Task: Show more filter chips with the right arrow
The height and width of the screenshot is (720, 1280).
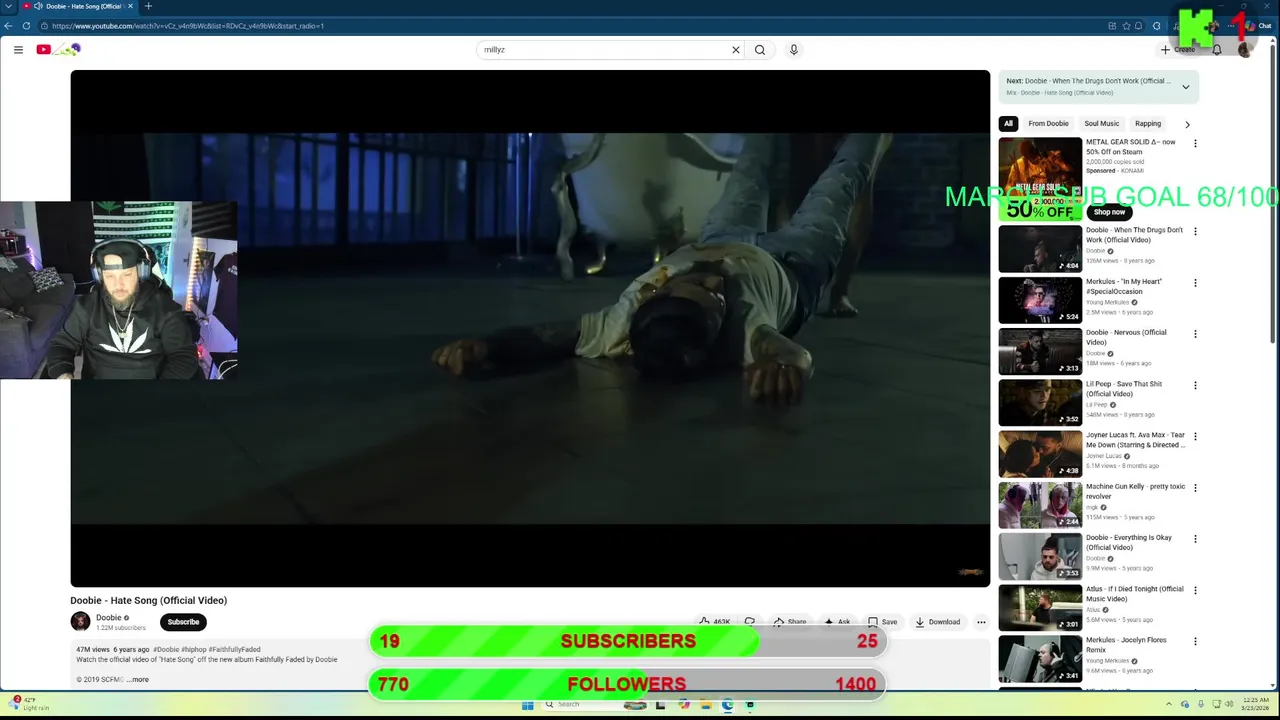Action: tap(1187, 124)
